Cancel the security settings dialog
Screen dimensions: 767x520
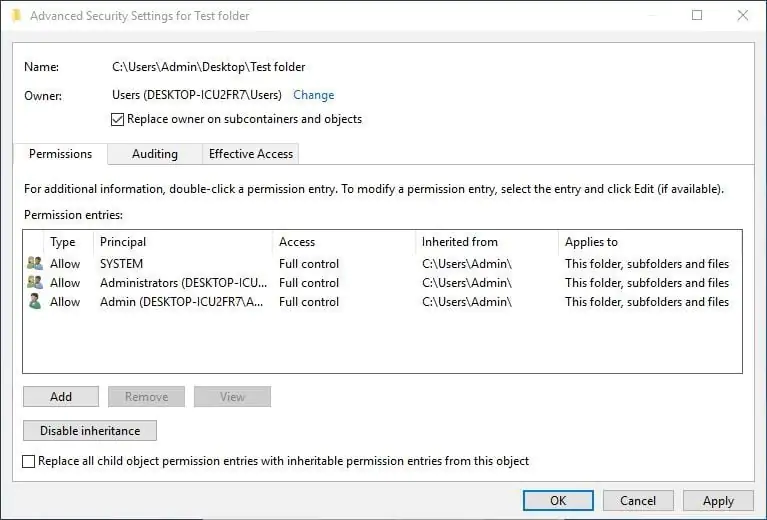638,501
